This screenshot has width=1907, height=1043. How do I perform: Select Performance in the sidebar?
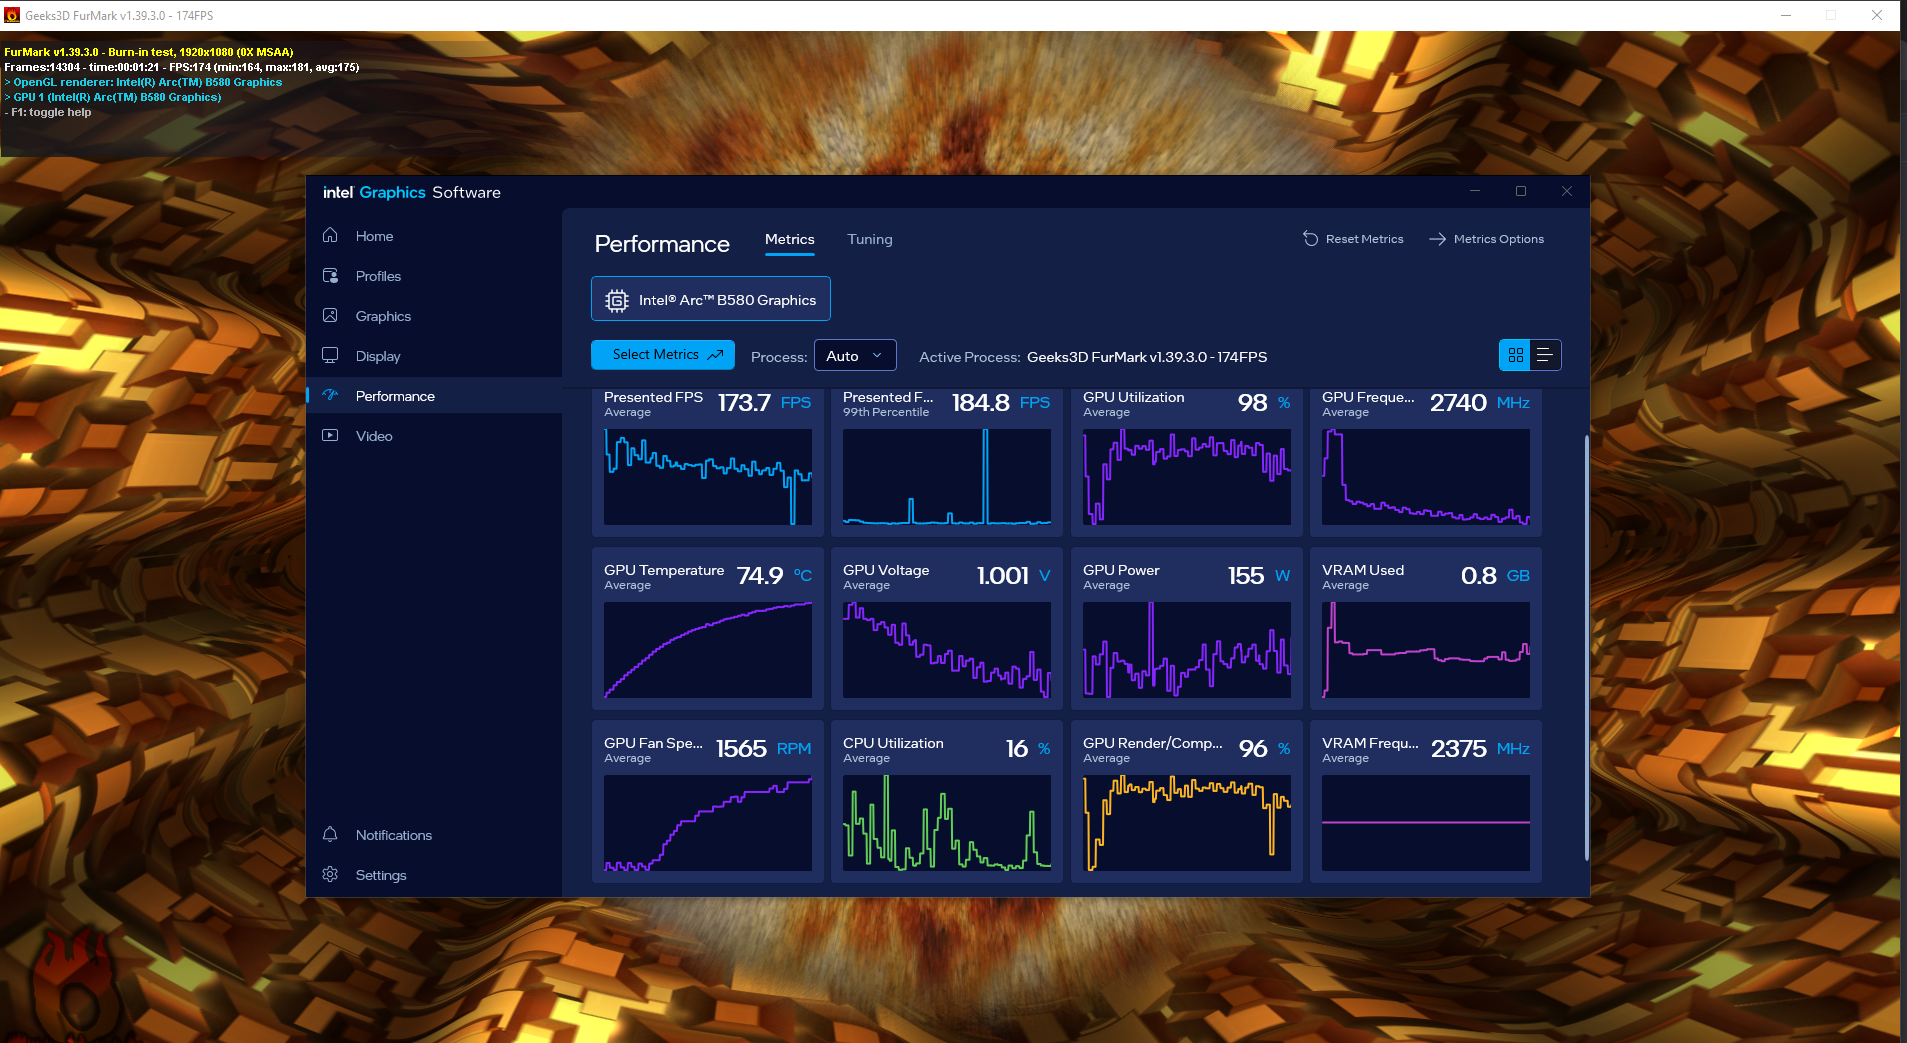(395, 396)
